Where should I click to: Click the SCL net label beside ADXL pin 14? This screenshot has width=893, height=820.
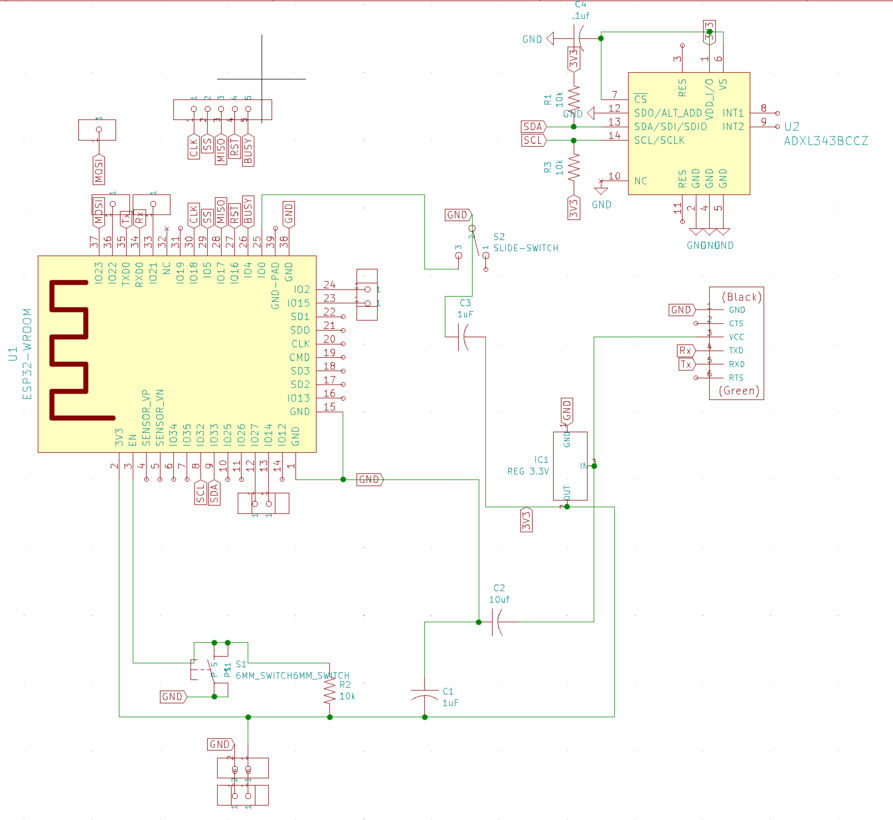point(533,140)
